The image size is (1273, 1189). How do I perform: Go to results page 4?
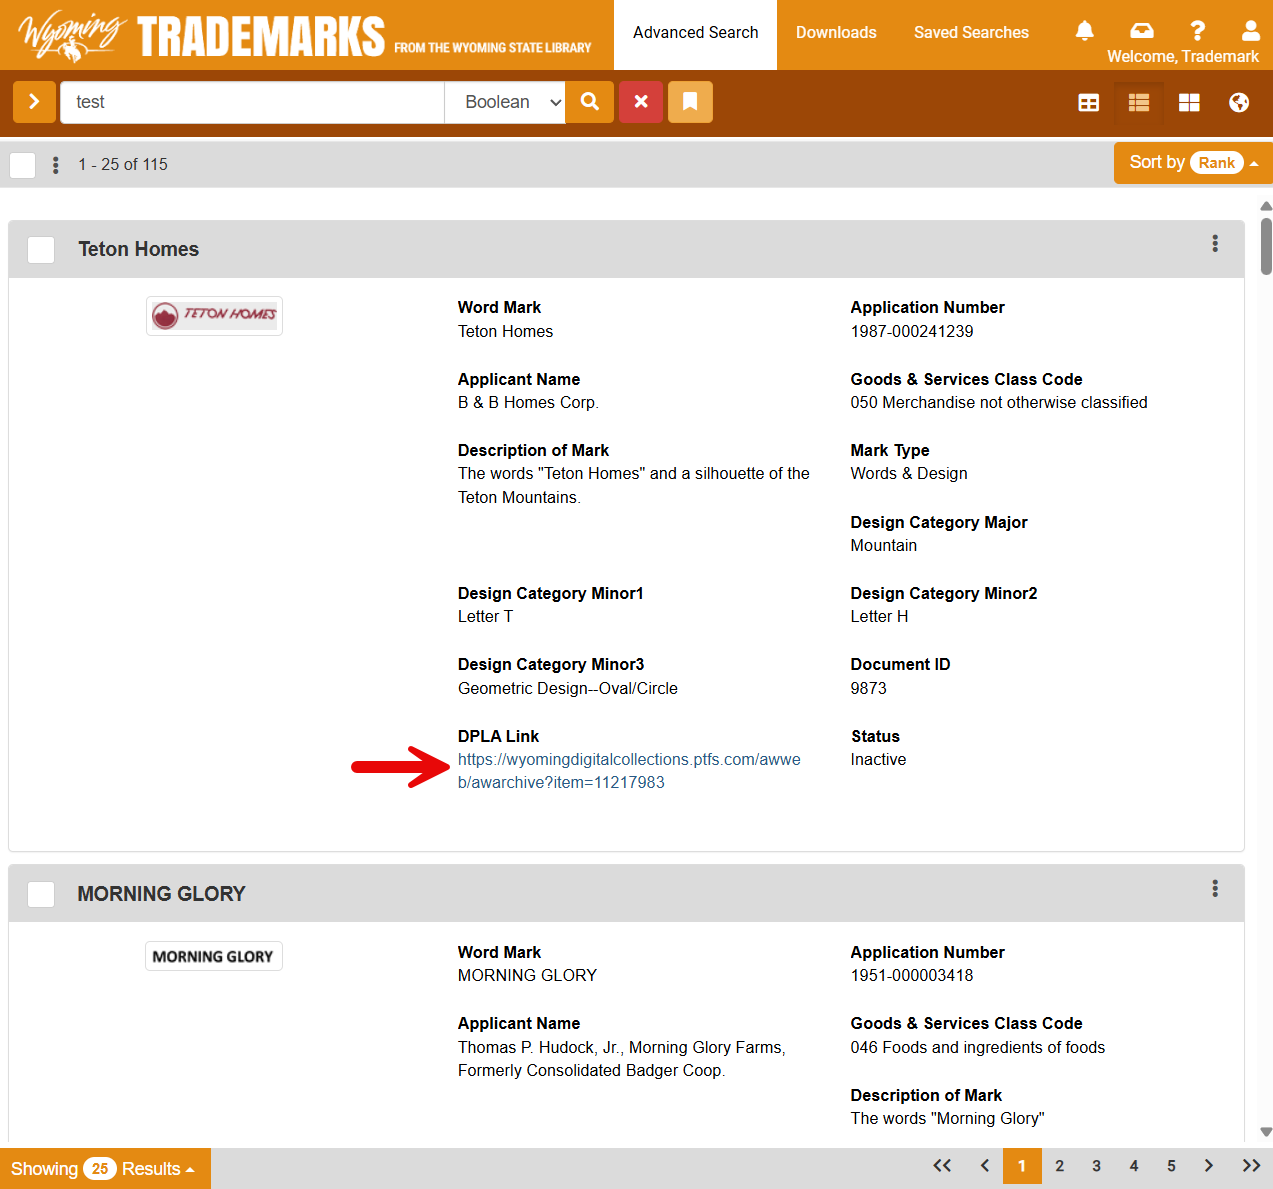1134,1166
